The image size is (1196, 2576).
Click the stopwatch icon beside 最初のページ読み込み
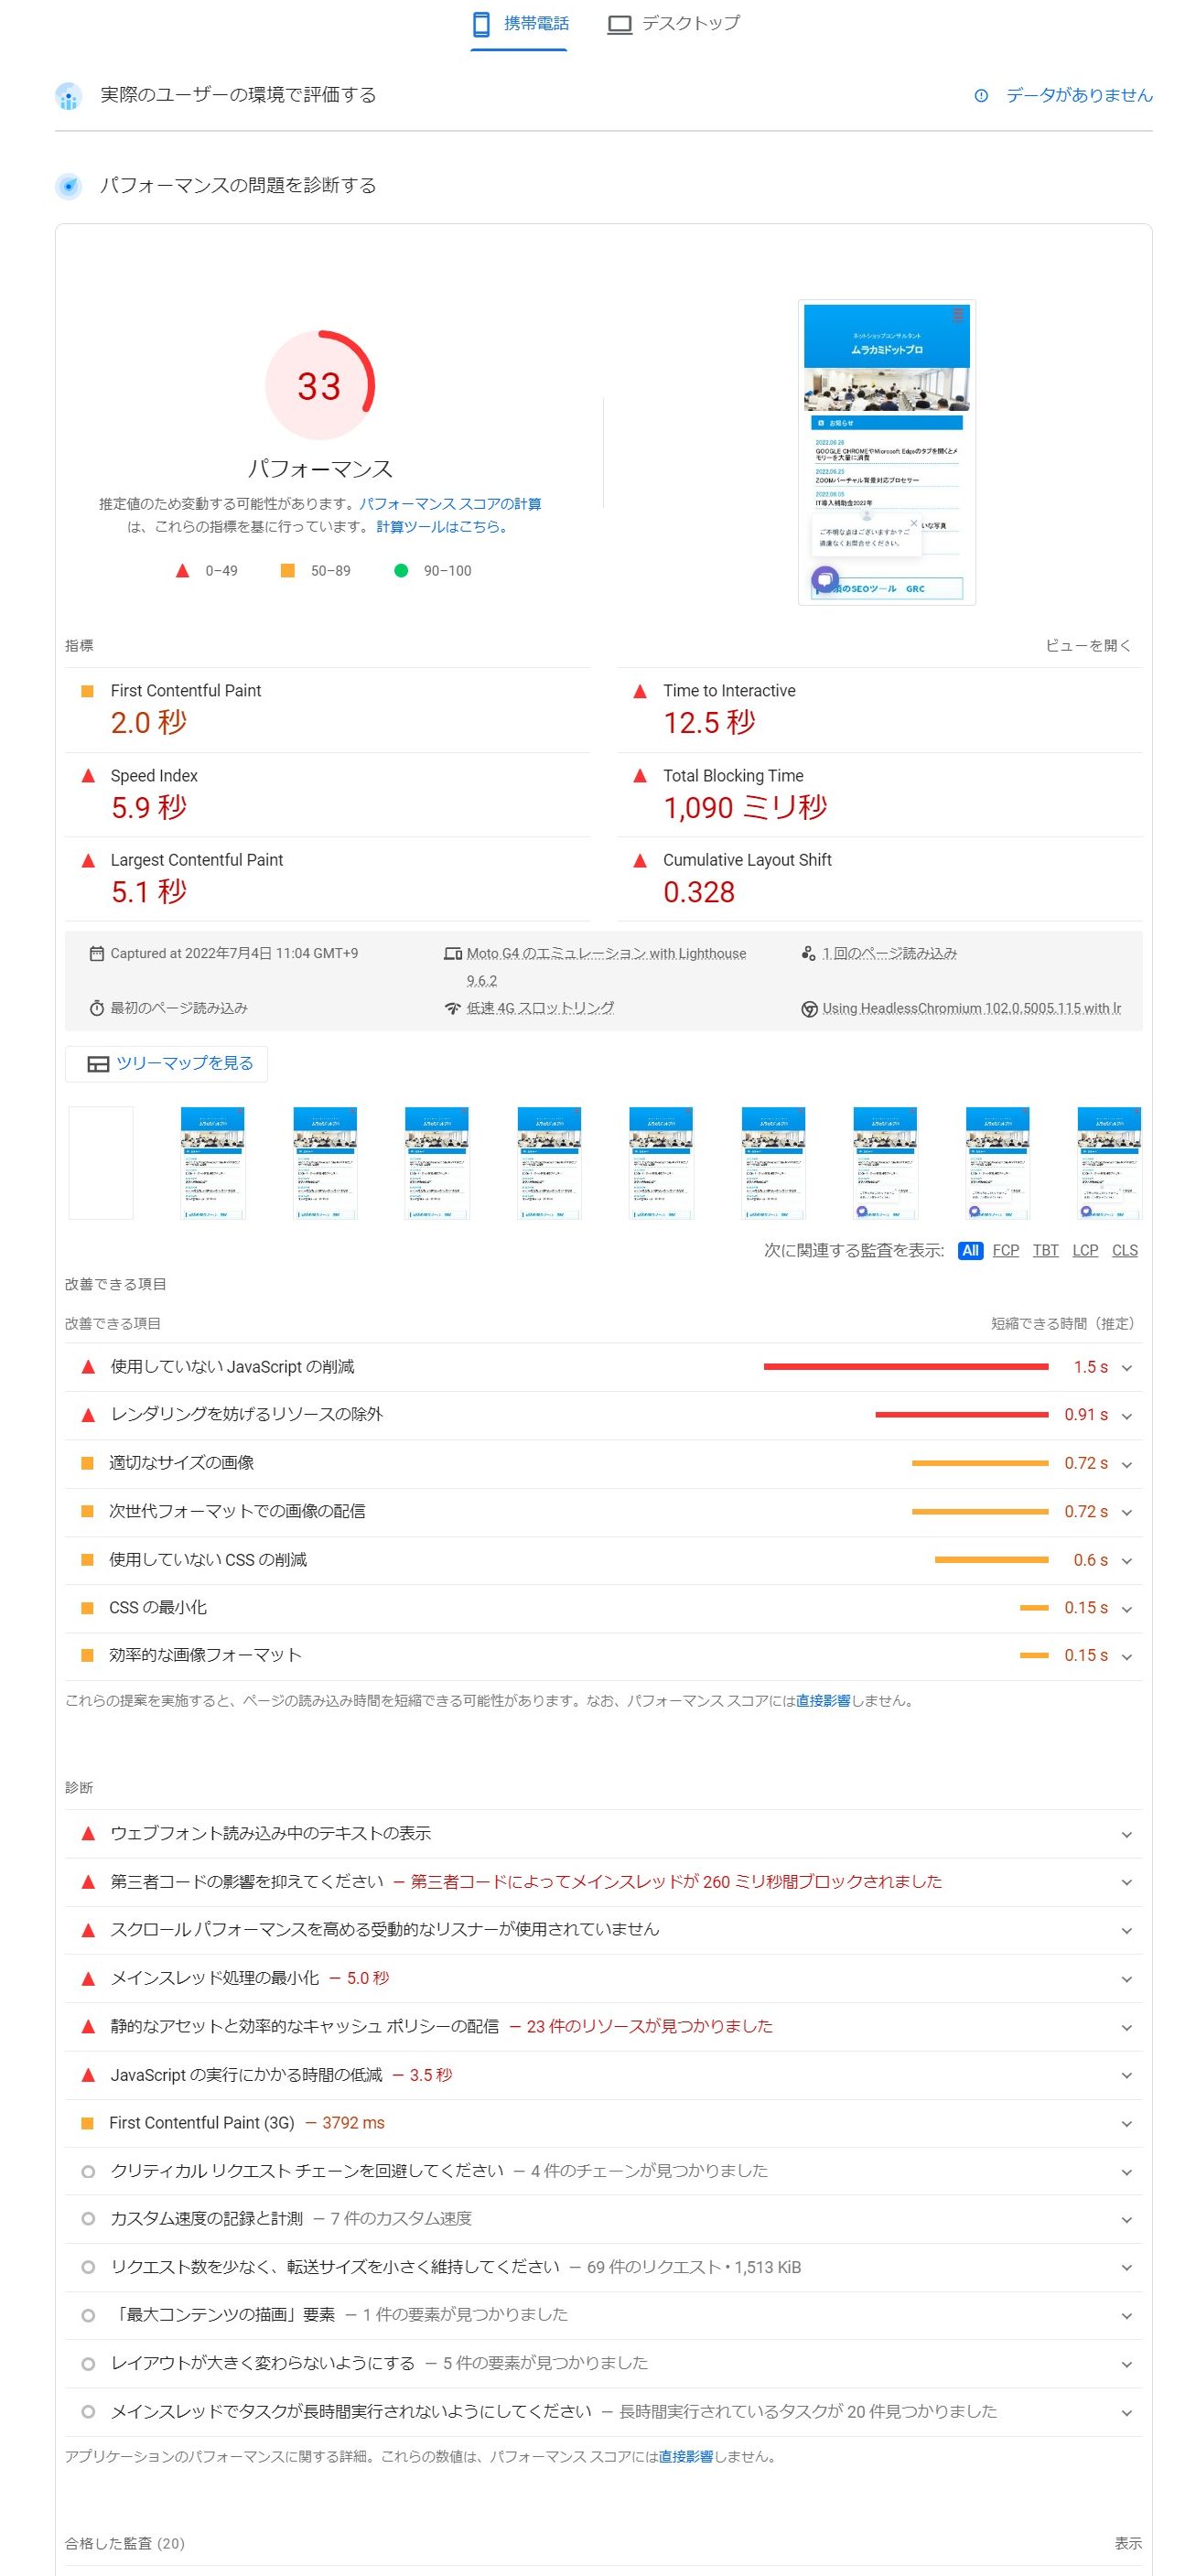(x=96, y=1008)
